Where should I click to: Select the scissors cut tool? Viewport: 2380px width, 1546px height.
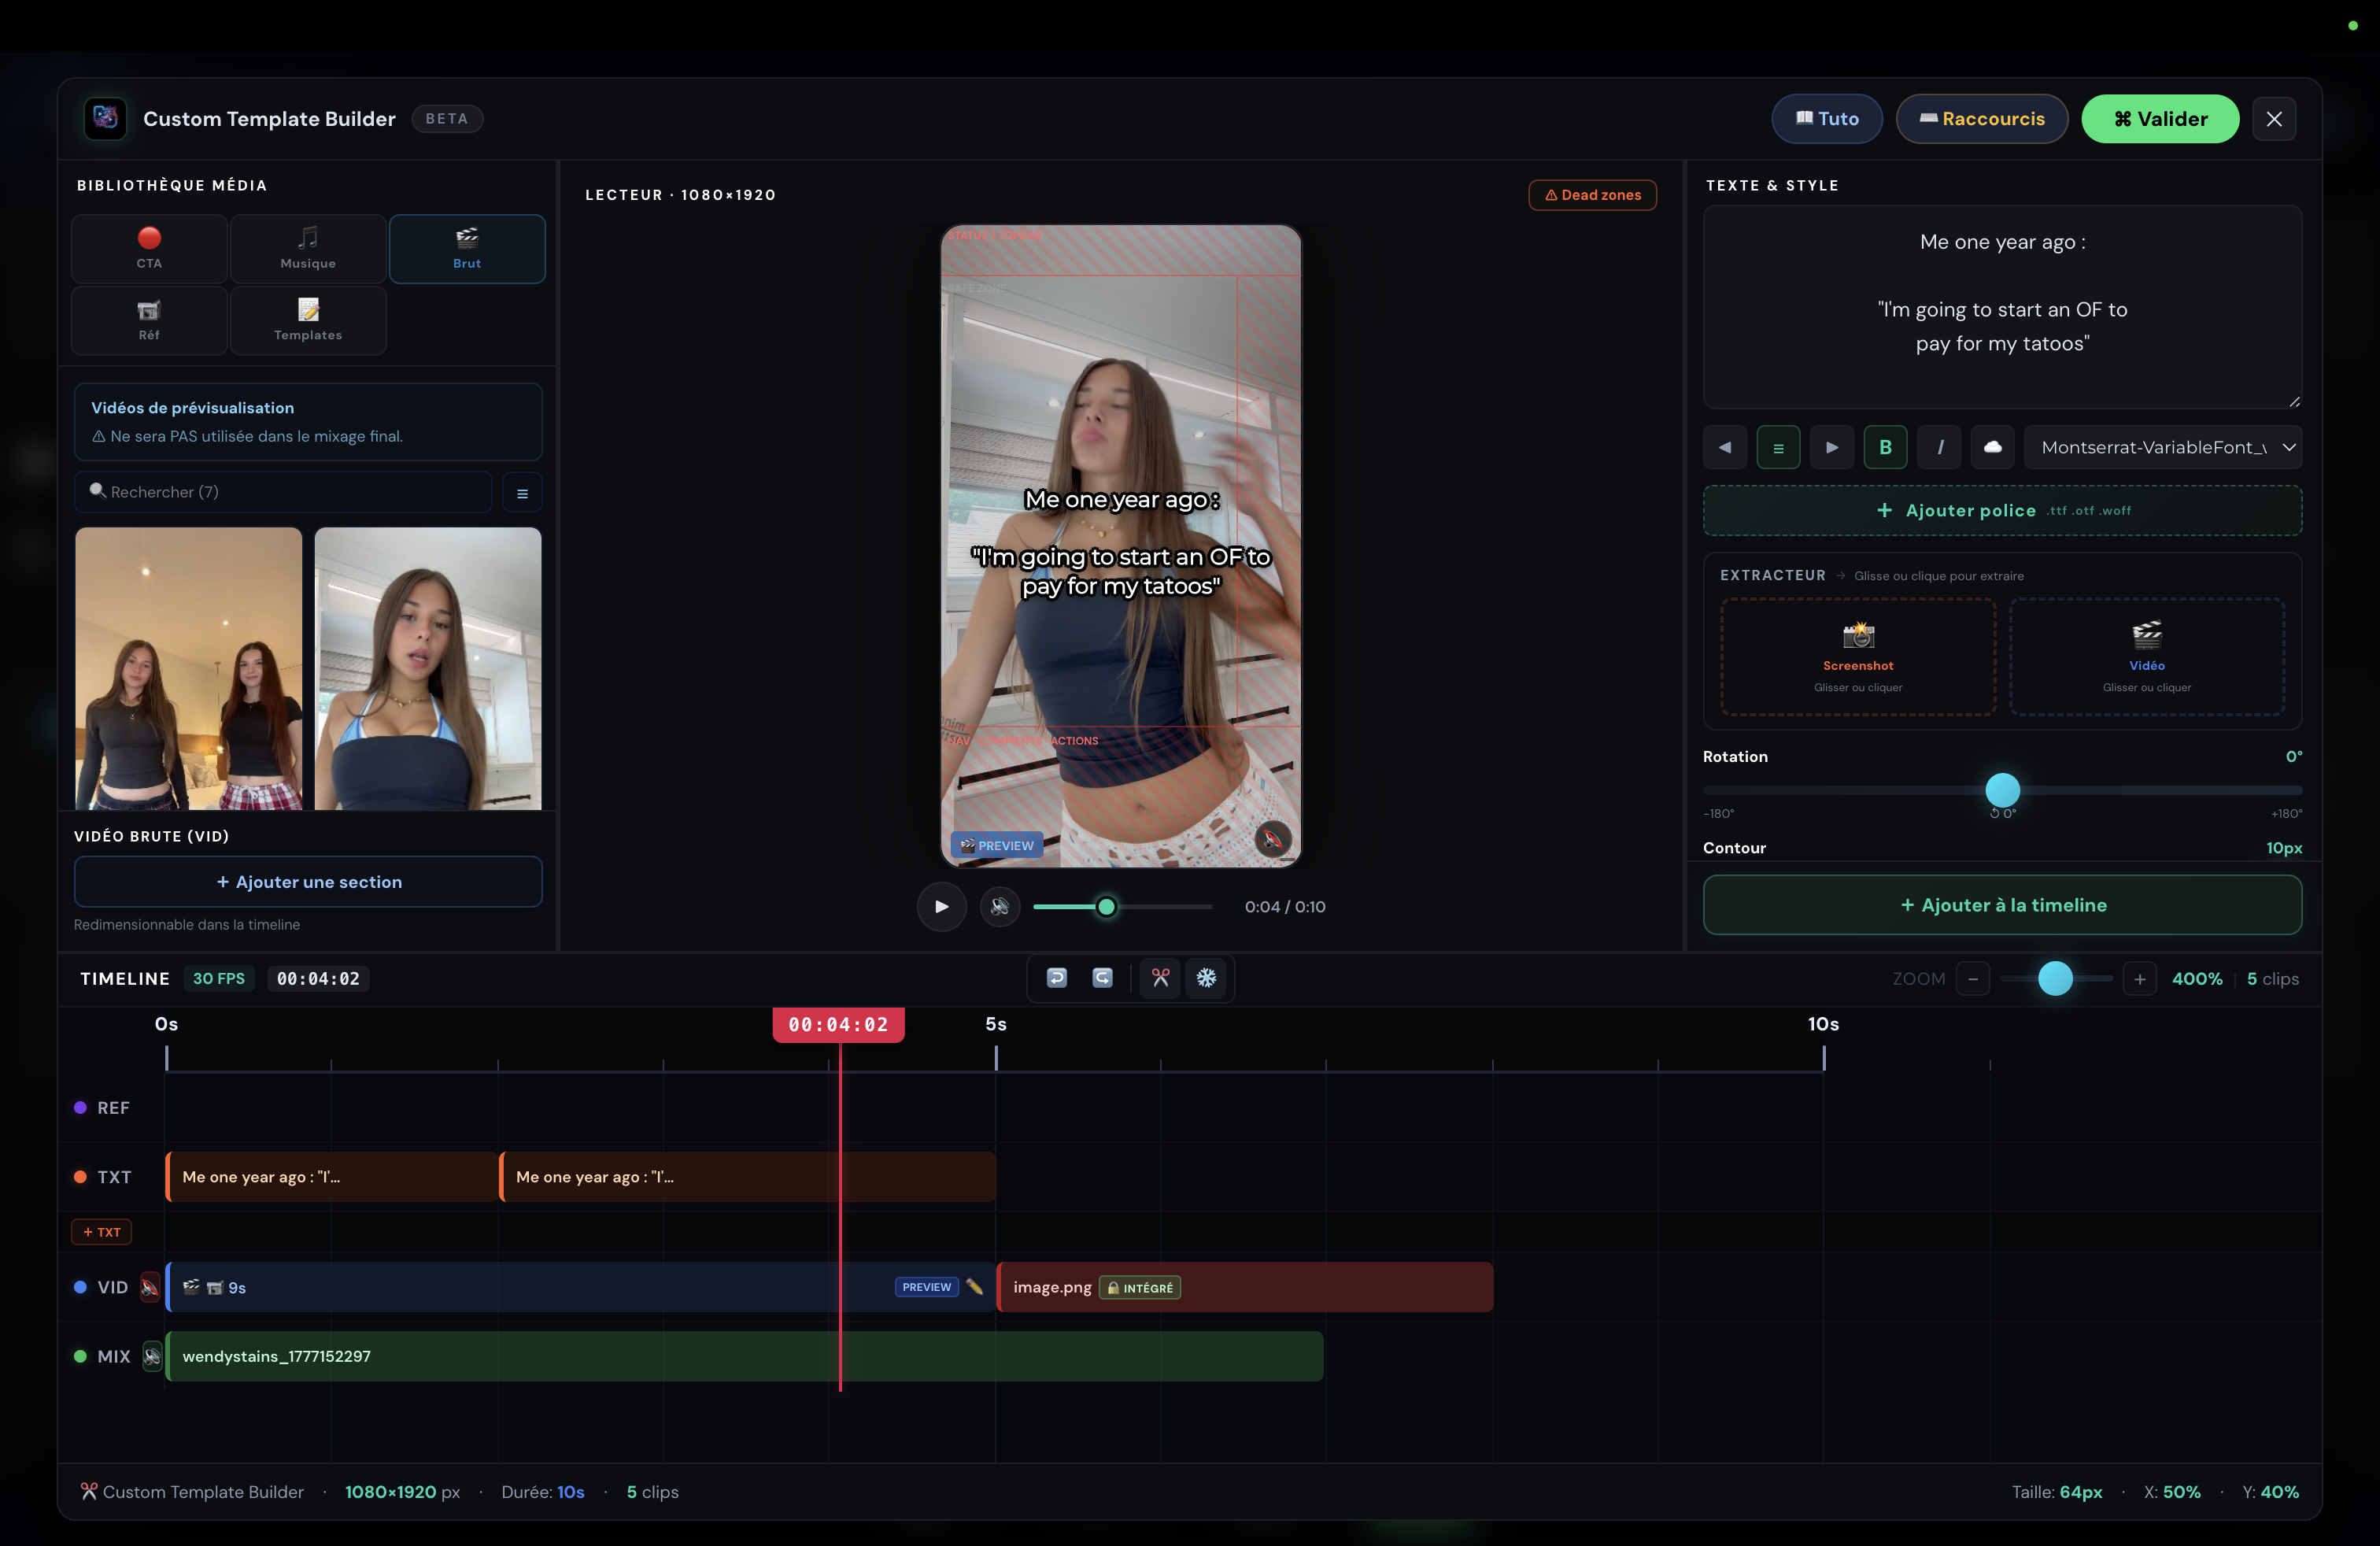point(1160,978)
